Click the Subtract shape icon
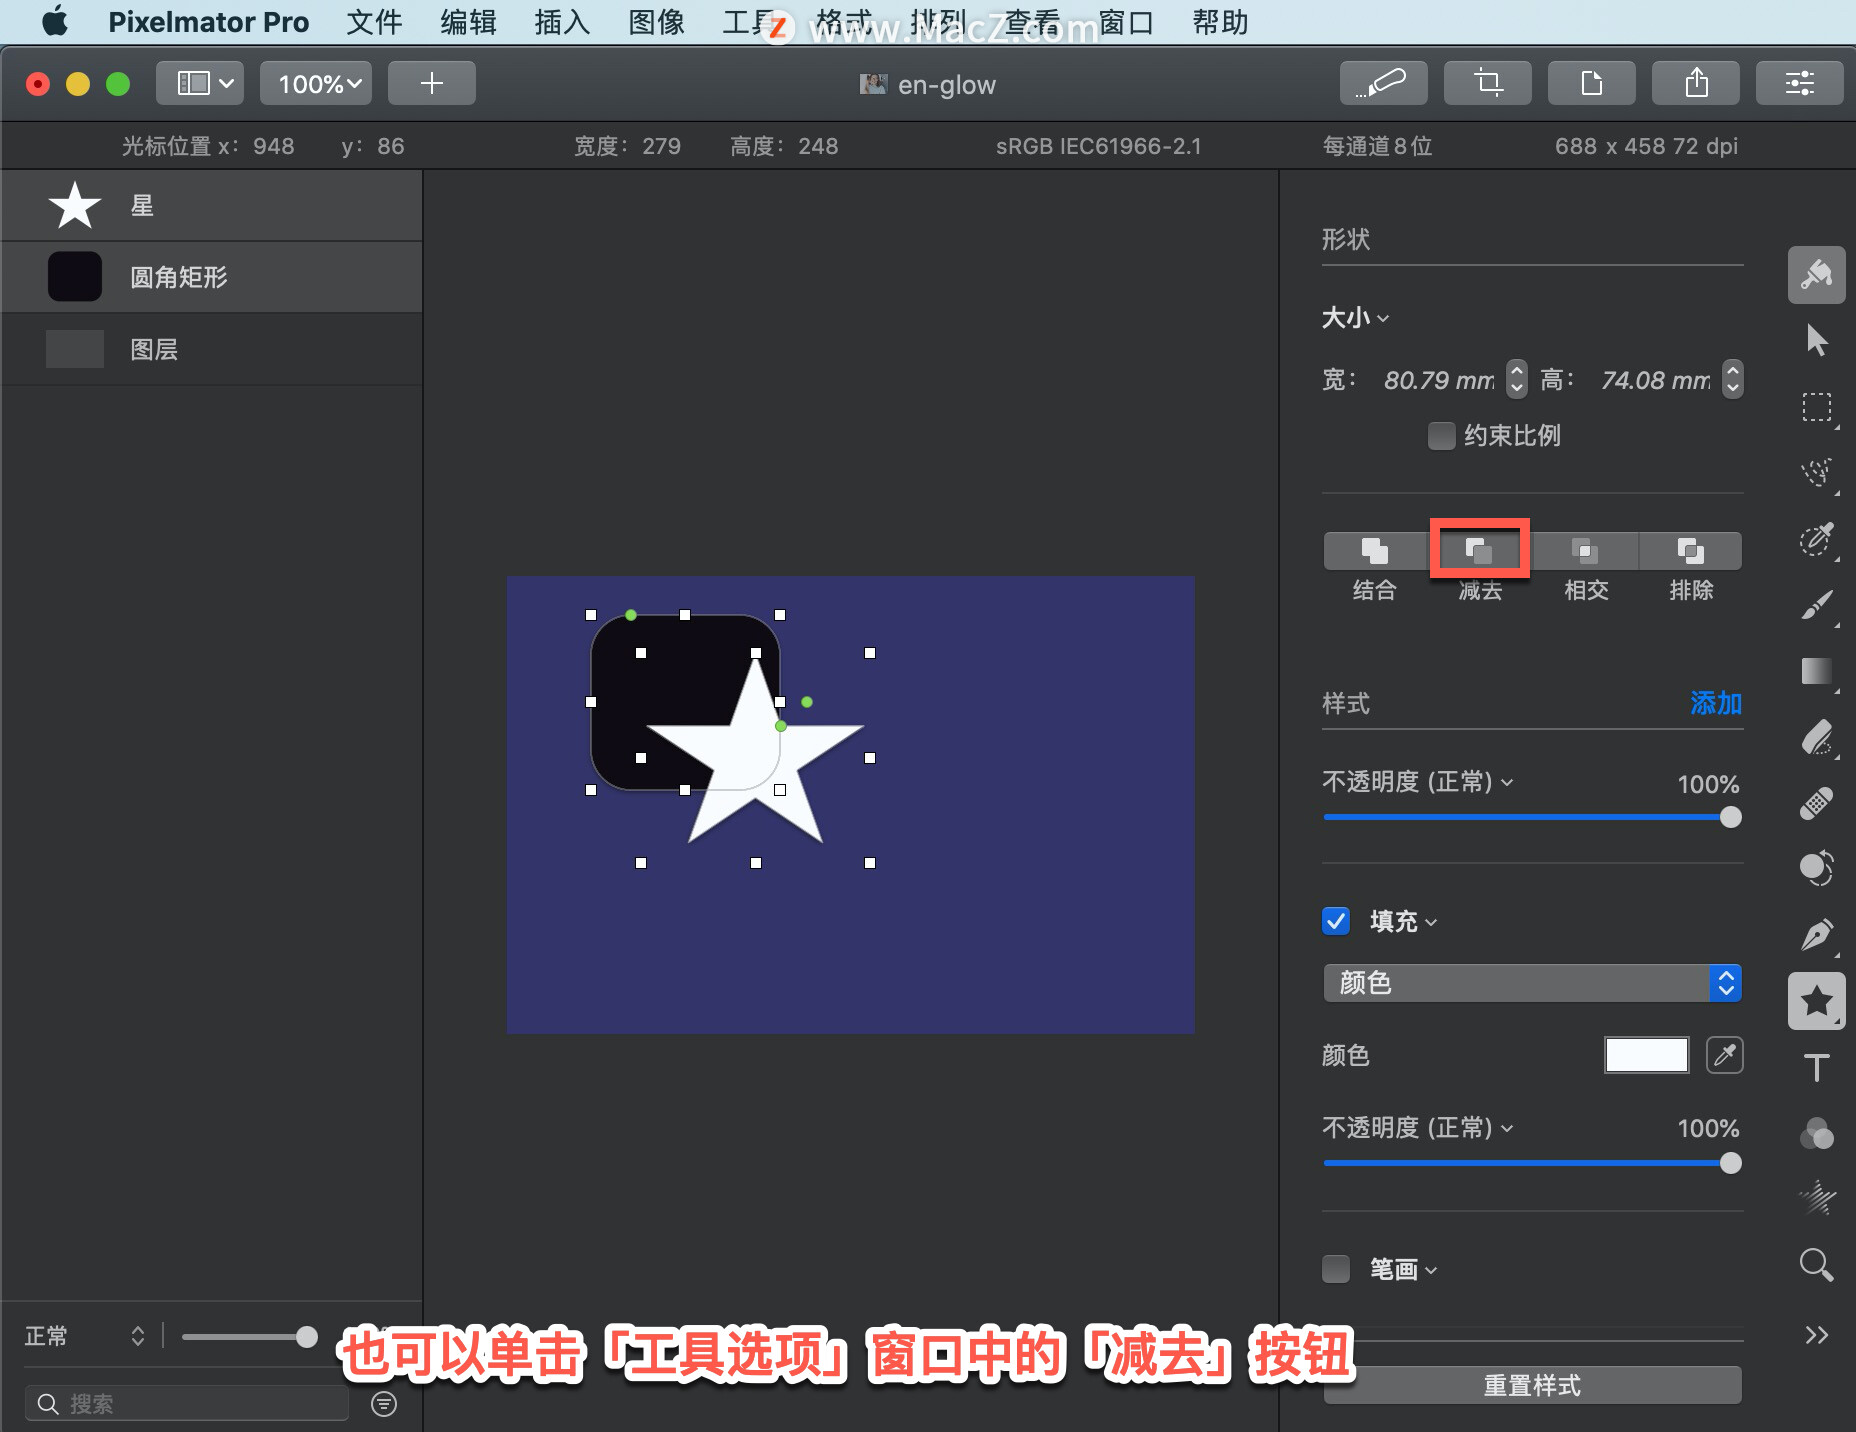1856x1432 pixels. [1479, 550]
